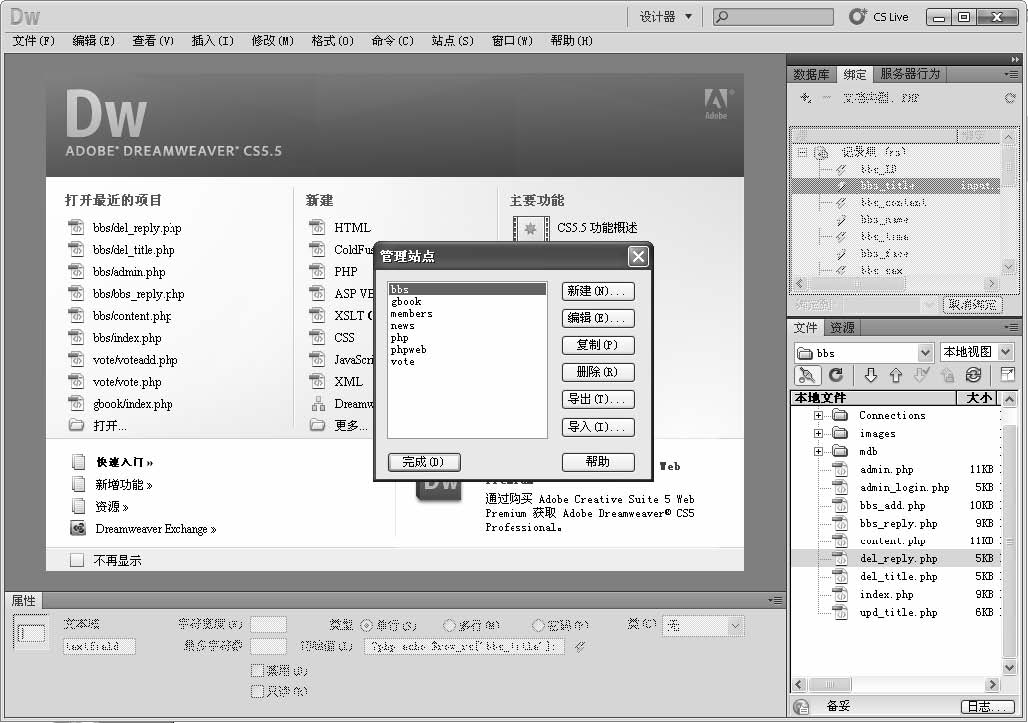
Task: Expand the images folder
Action: tap(818, 433)
